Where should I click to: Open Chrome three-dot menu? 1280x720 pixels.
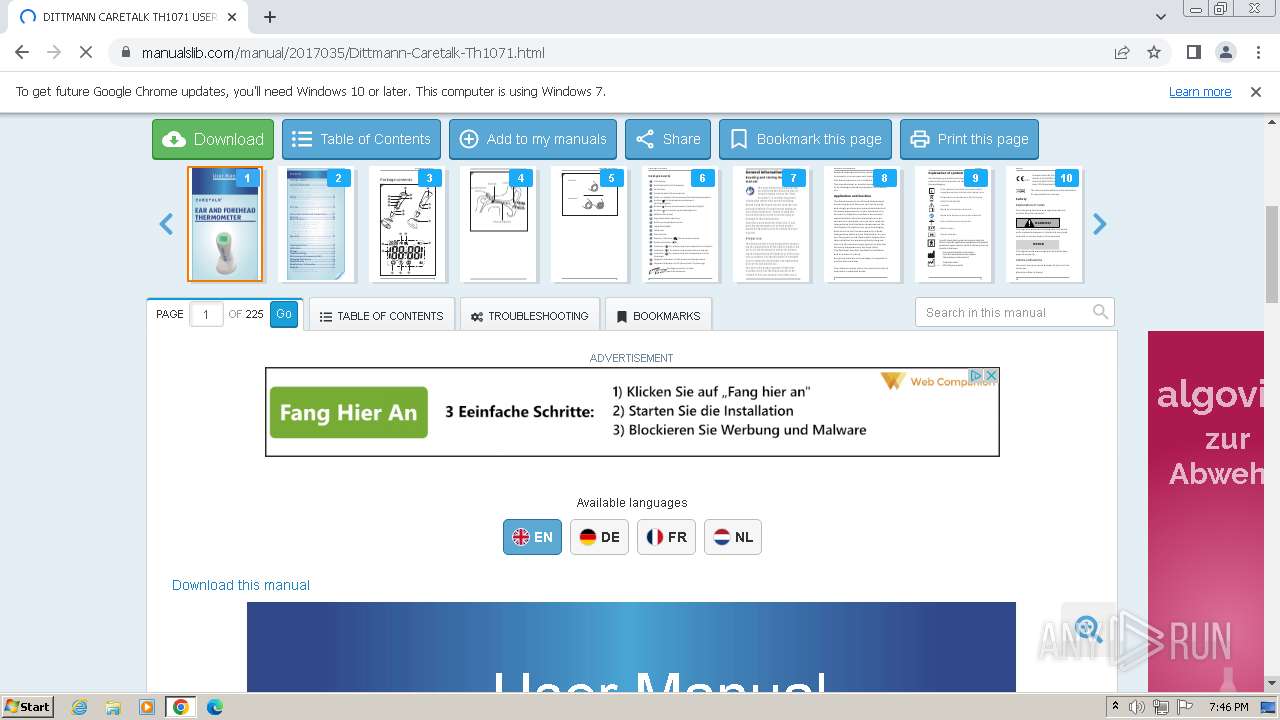click(x=1257, y=52)
